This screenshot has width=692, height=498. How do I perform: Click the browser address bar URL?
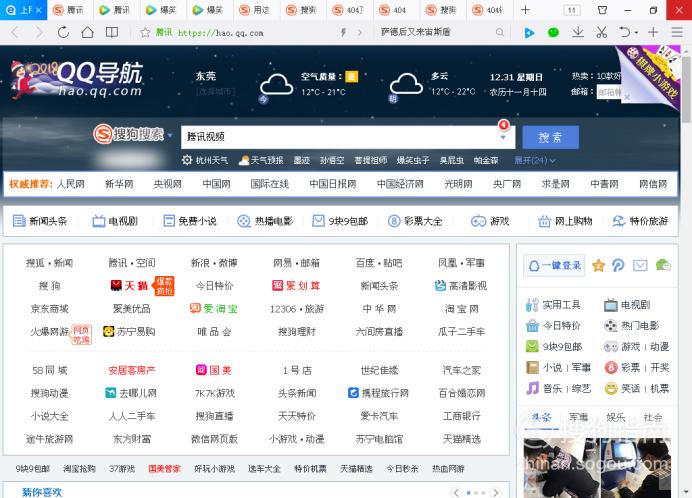(x=221, y=33)
